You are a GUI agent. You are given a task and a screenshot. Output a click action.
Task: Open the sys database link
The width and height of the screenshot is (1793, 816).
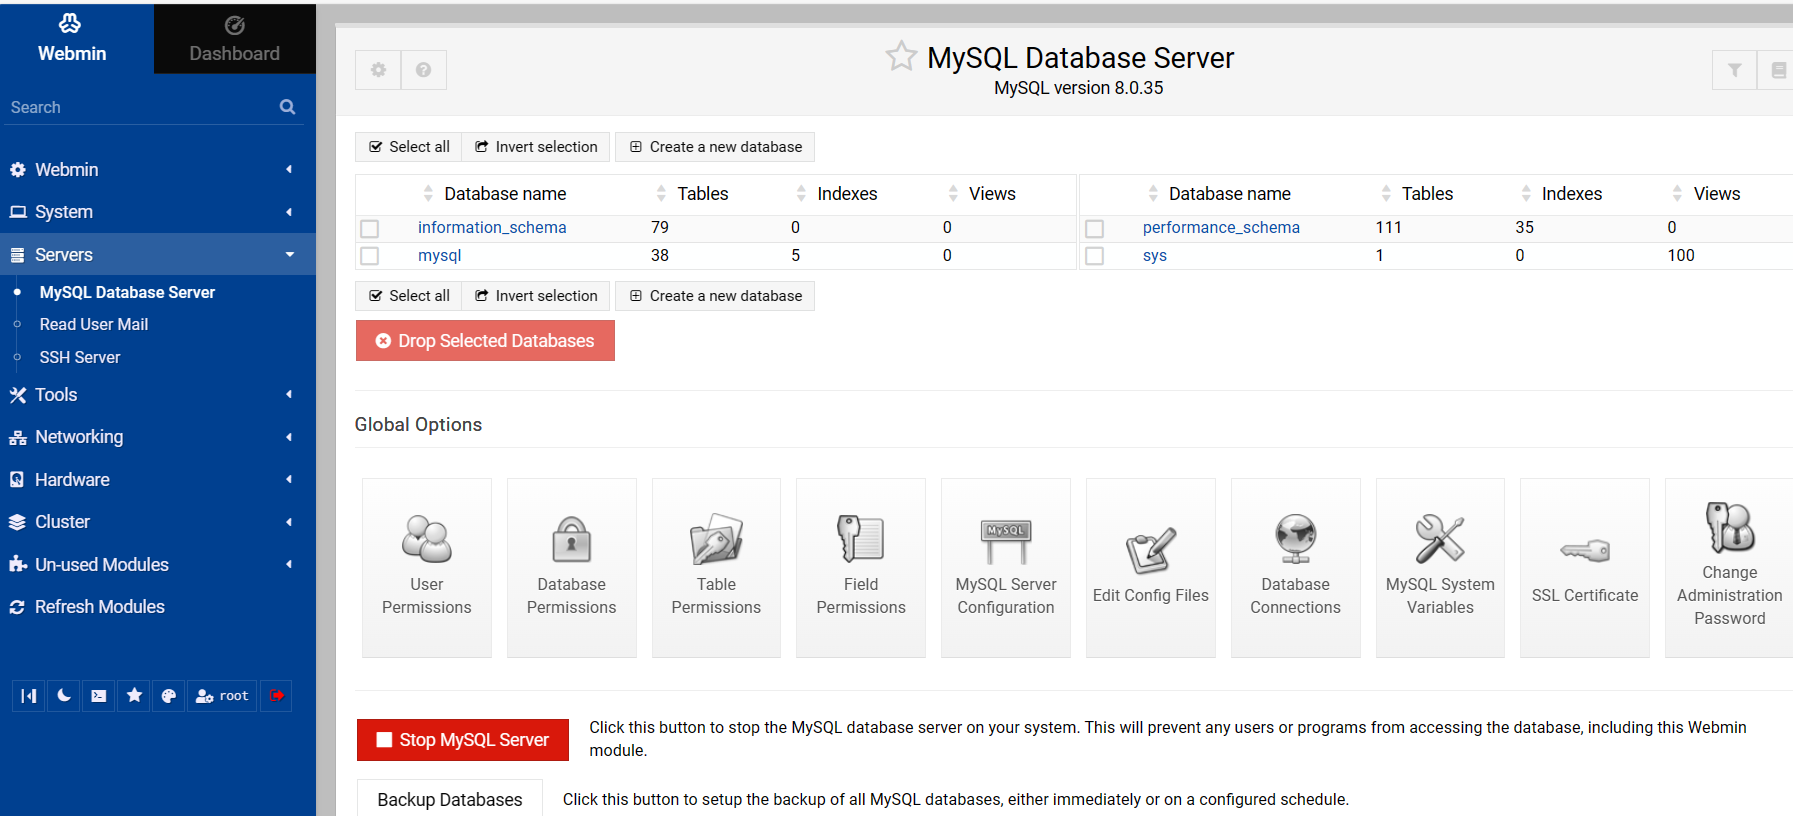tap(1155, 256)
